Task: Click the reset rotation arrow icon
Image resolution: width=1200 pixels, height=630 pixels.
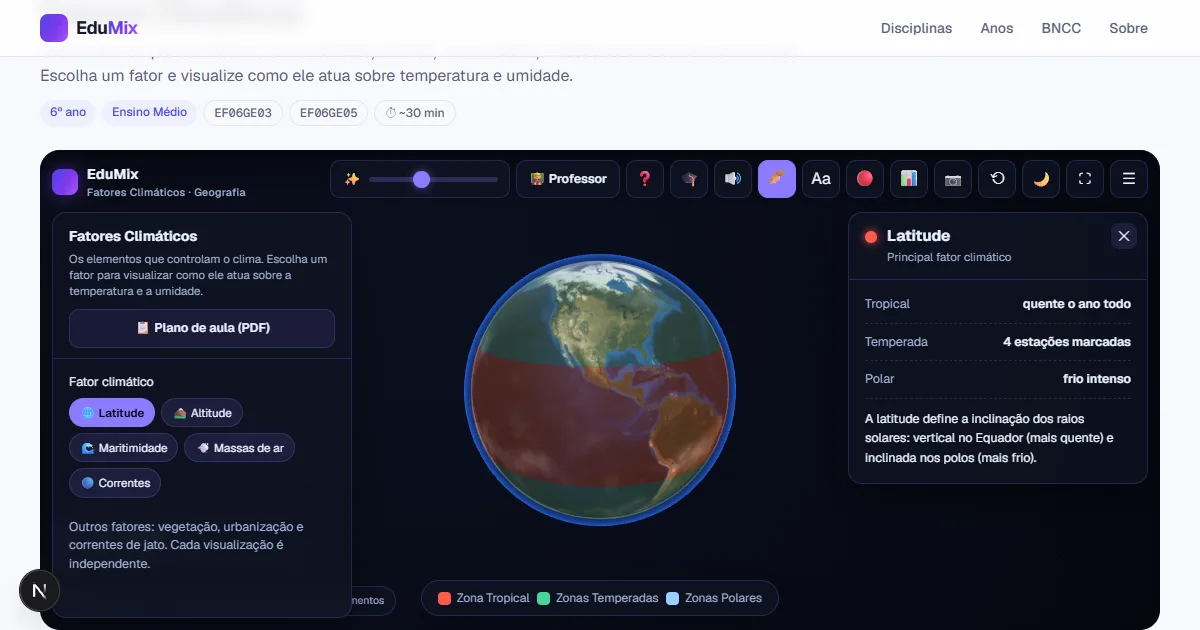Action: tap(997, 179)
